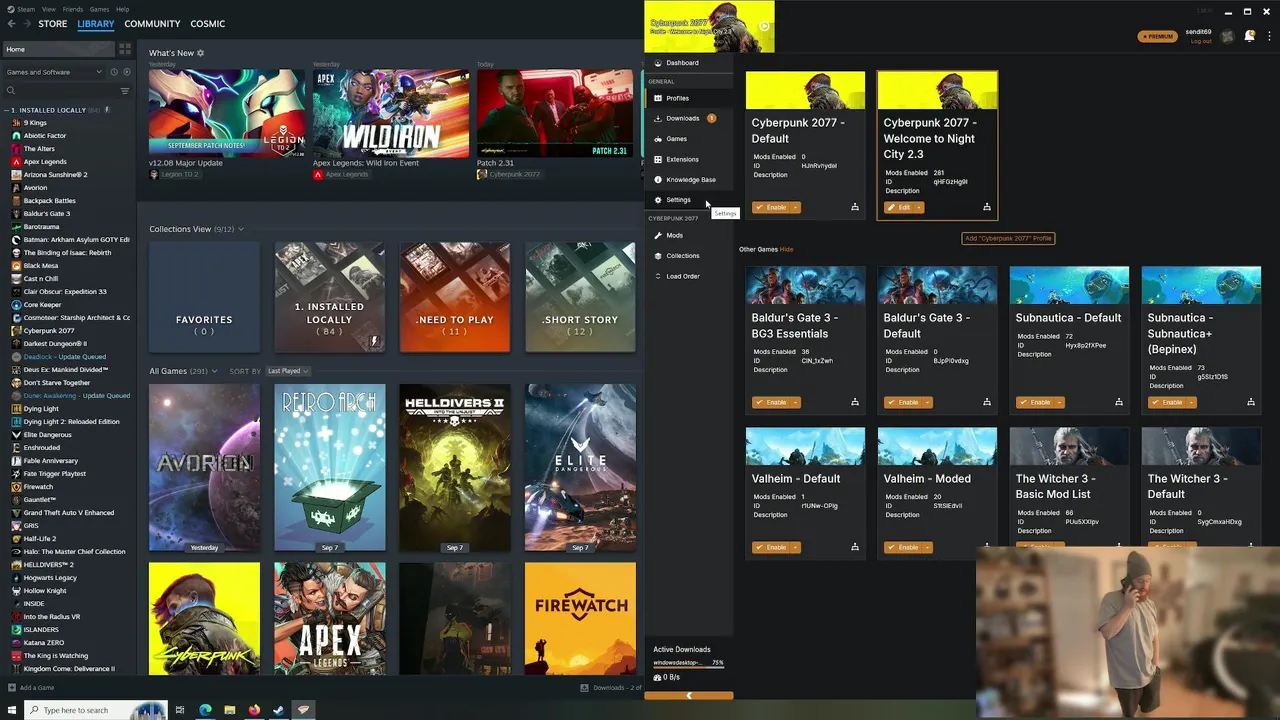1280x720 pixels.
Task: Open Last Played sort dropdown
Action: coord(288,371)
